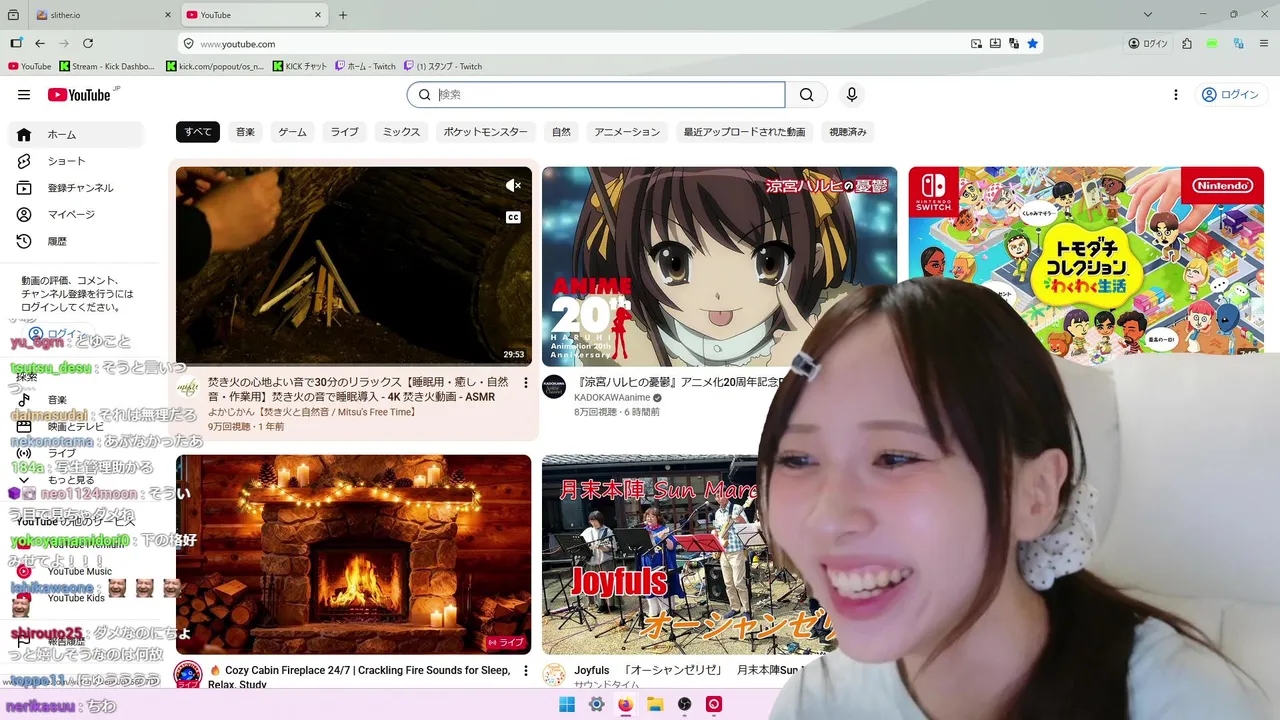1280x720 pixels.
Task: Open the (1) スタンプ - Twitch bookmark
Action: tap(443, 66)
